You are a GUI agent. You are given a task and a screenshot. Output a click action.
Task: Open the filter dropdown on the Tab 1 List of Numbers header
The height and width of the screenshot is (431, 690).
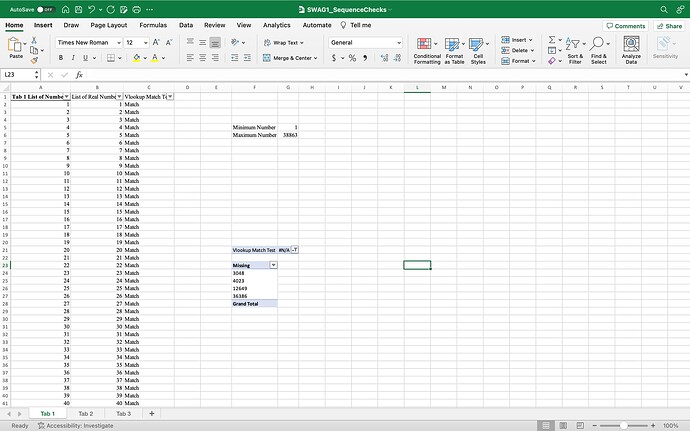point(66,96)
